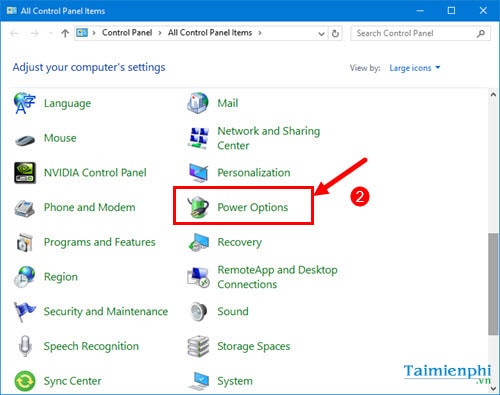Open the Phone and Modem icon
Screen dimensions: 500x395
point(24,208)
